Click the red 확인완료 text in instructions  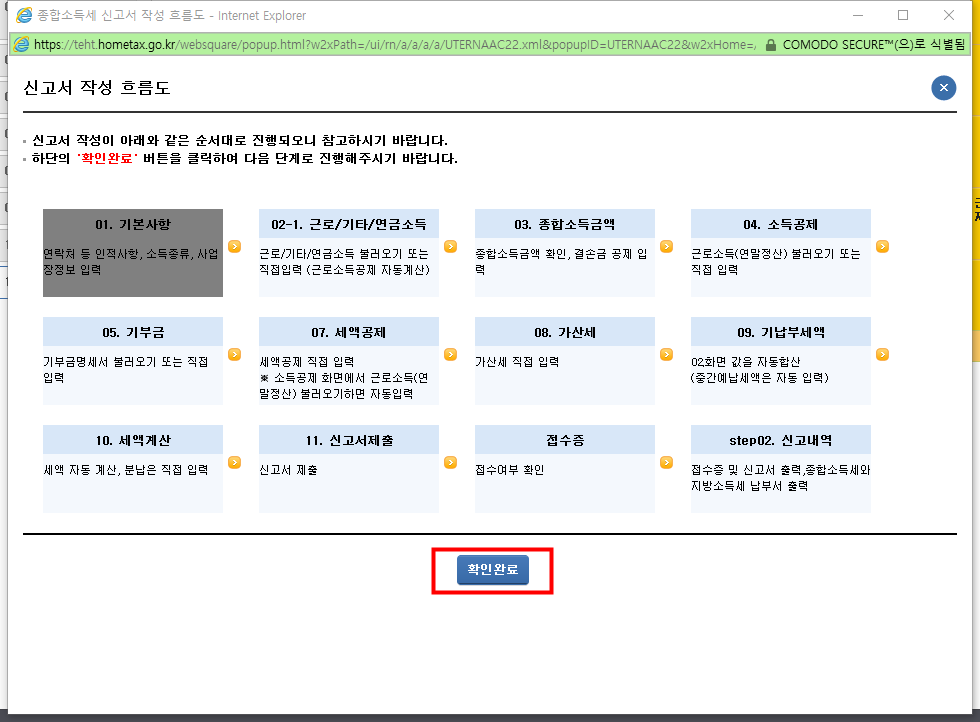pos(107,158)
